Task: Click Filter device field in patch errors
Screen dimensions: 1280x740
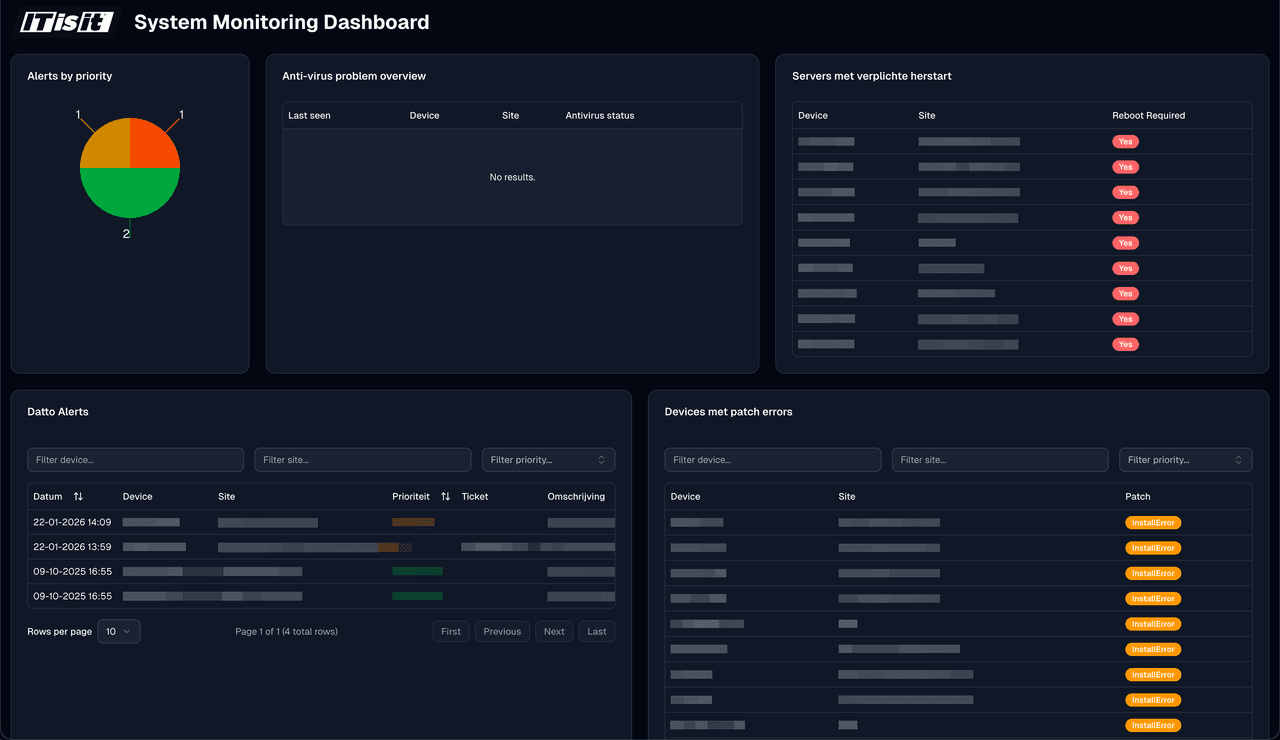Action: 772,460
